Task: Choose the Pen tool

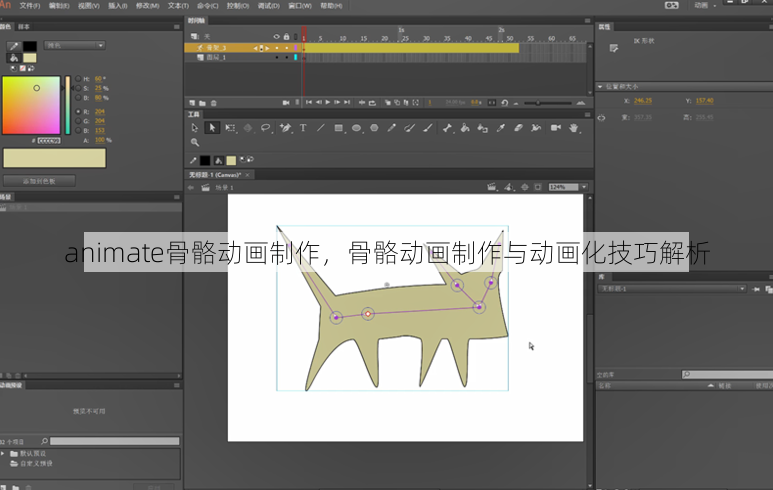Action: [285, 128]
